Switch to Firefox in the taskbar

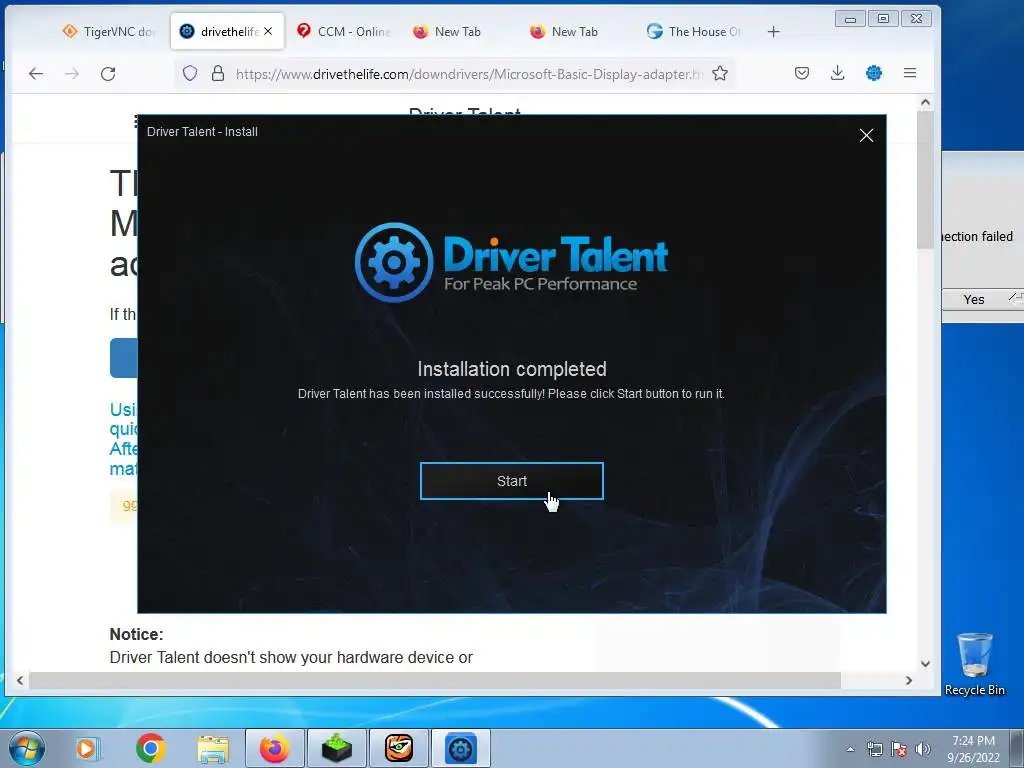coord(275,748)
